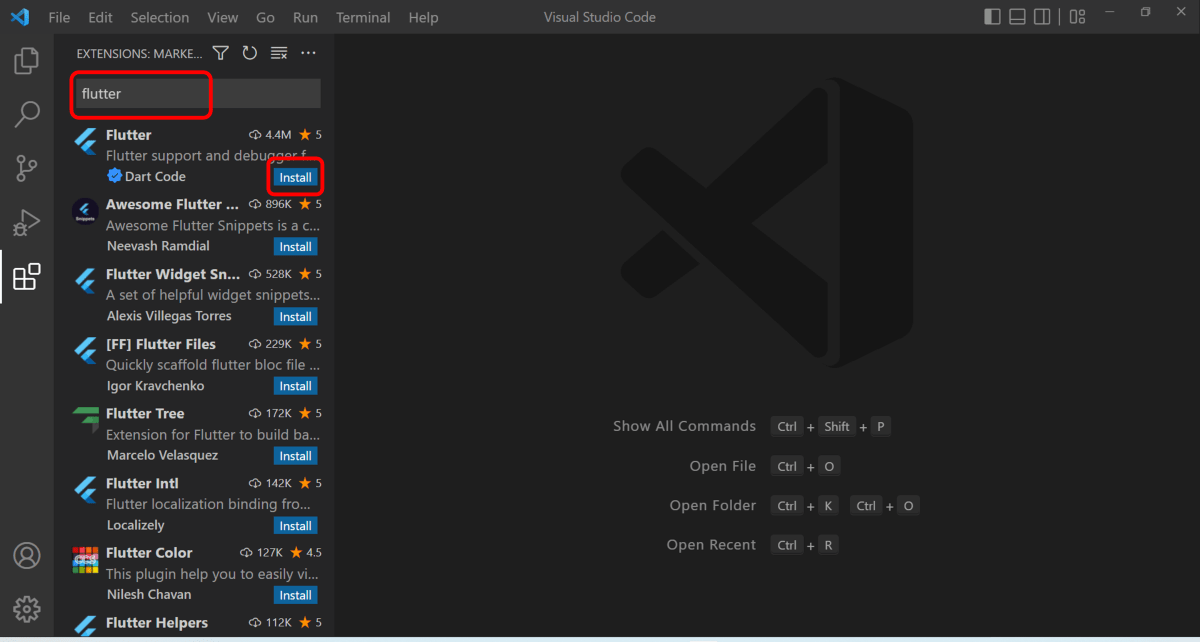Viewport: 1200px width, 642px height.
Task: Select the Extensions view icon
Action: click(27, 276)
